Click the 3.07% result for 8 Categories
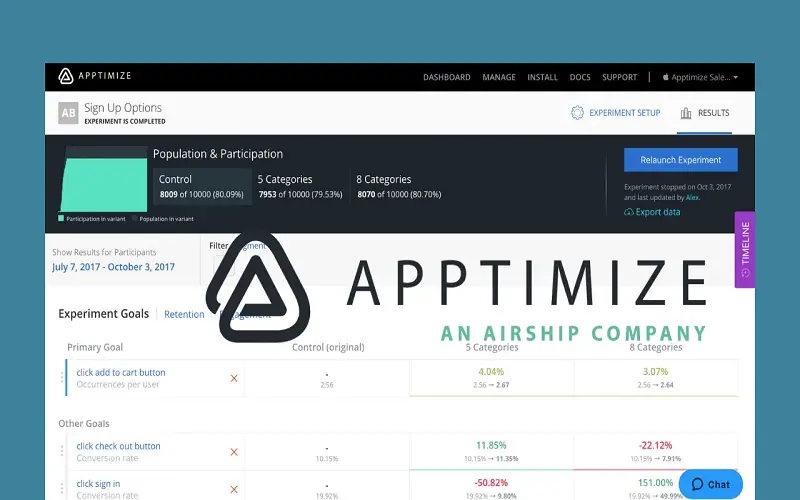800x500 pixels. click(656, 371)
